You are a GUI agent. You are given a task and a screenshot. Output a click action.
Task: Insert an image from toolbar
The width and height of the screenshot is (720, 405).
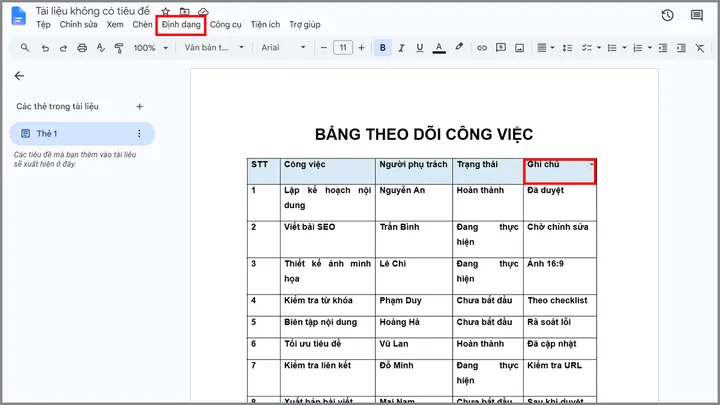pos(519,48)
